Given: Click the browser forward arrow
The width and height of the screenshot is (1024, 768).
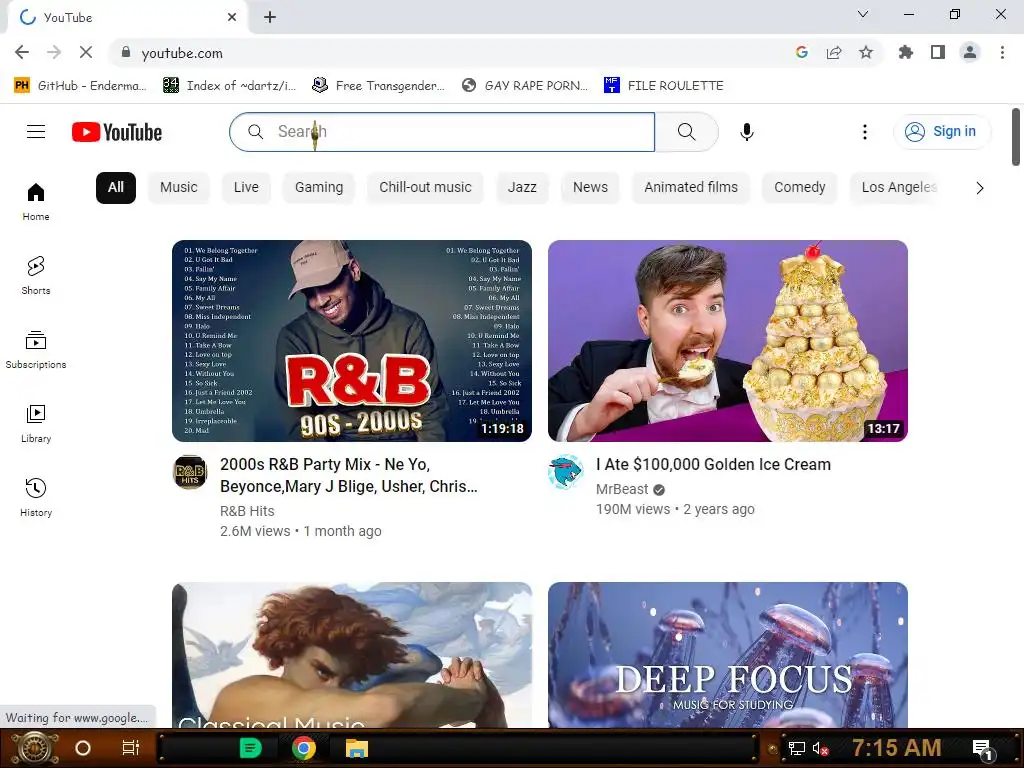Looking at the screenshot, I should tap(54, 52).
